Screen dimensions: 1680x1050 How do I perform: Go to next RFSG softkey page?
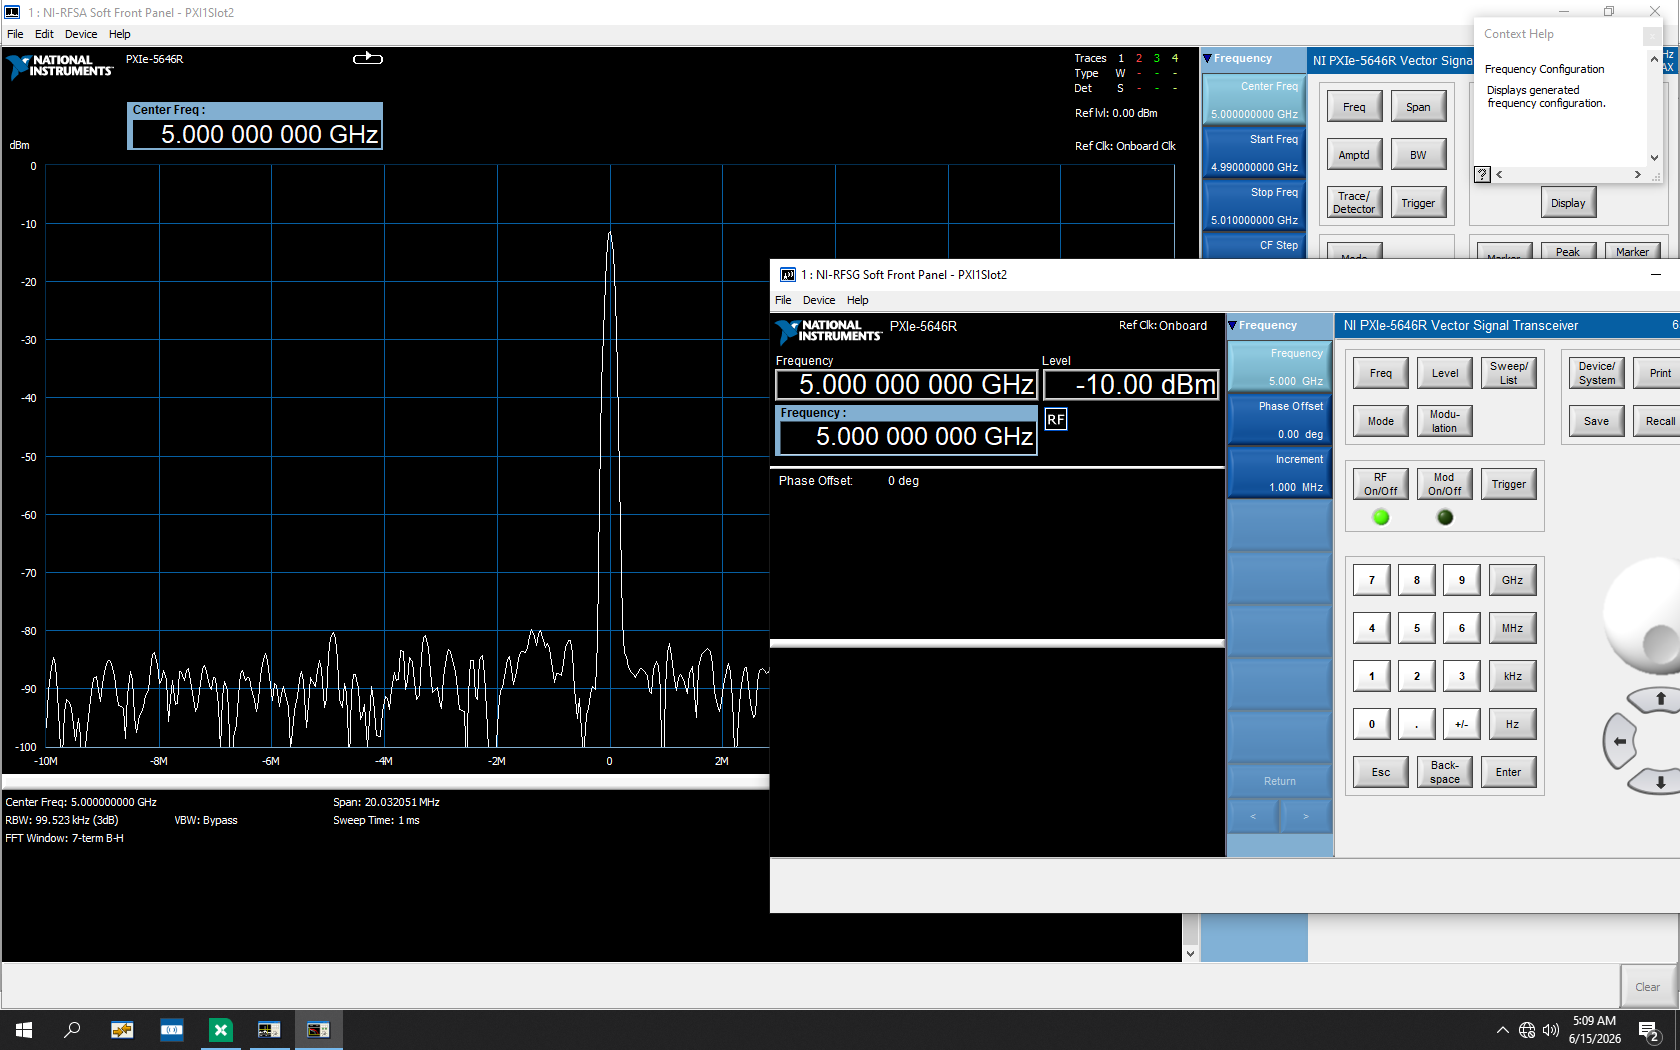coord(1306,816)
